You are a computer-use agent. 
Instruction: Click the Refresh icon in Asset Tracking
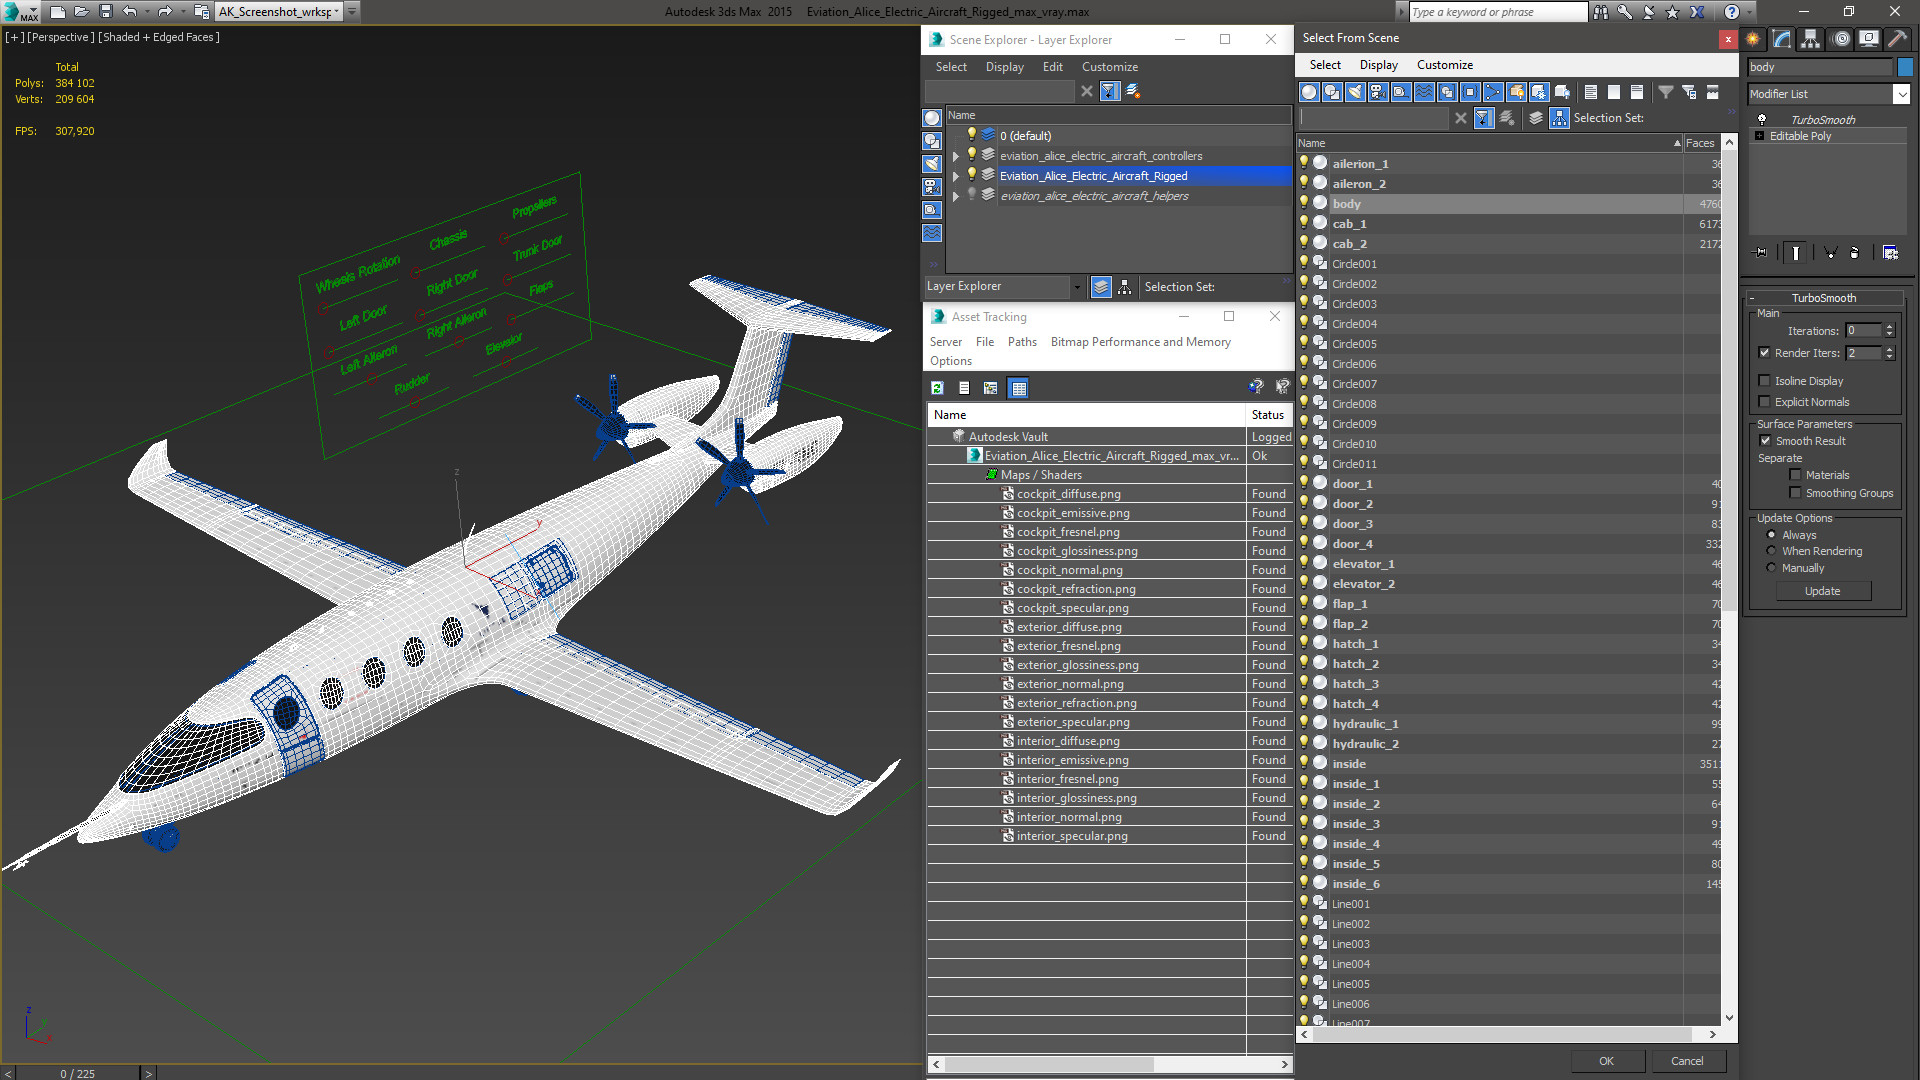tap(937, 388)
